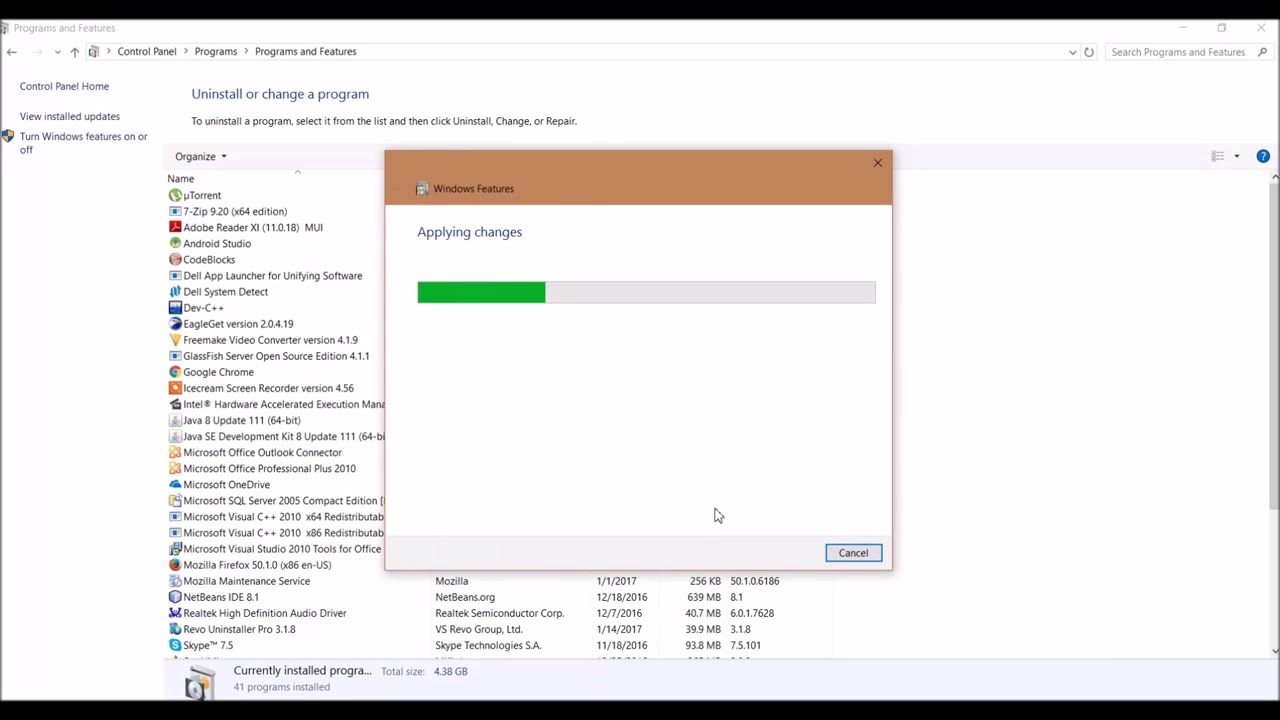
Task: Open the Organize dropdown
Action: 201,156
